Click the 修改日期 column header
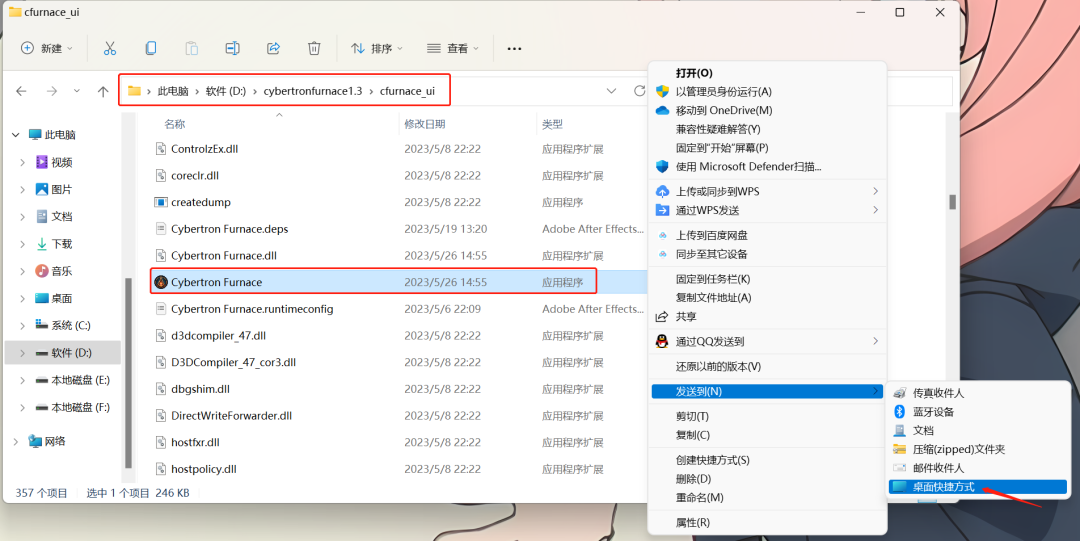The width and height of the screenshot is (1080, 541). pyautogui.click(x=424, y=124)
